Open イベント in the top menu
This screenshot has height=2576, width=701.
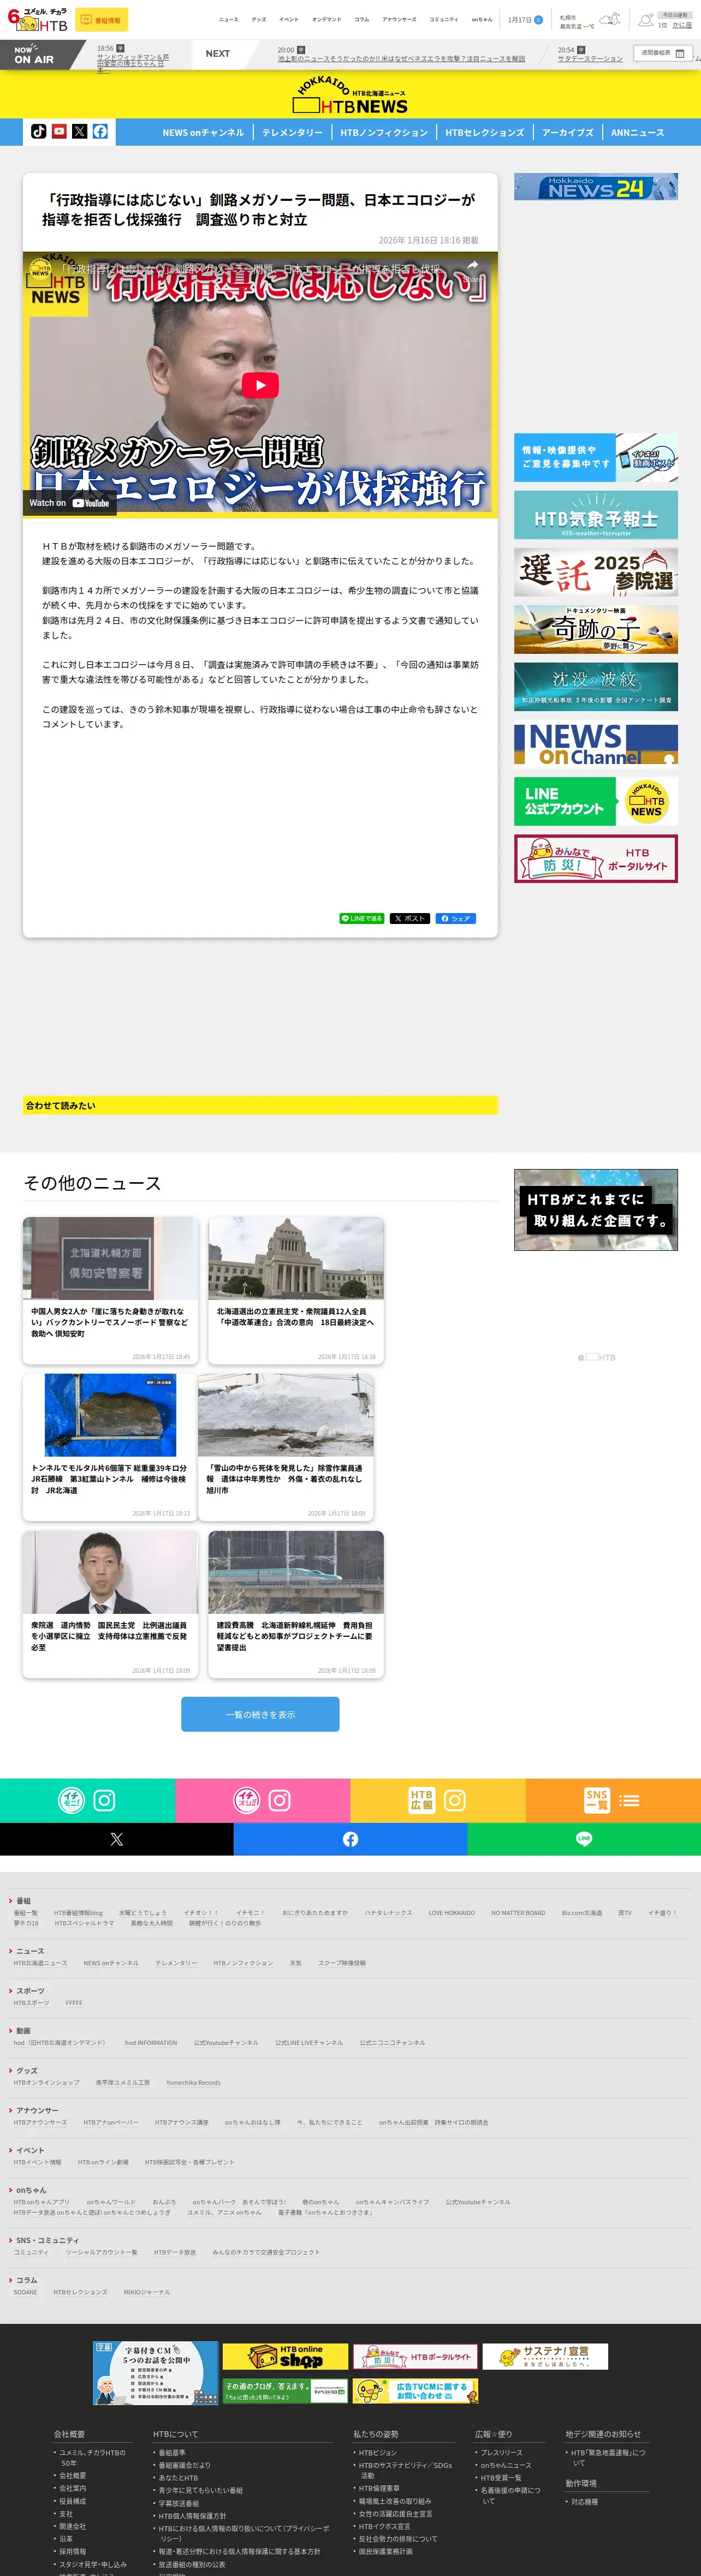[x=289, y=19]
